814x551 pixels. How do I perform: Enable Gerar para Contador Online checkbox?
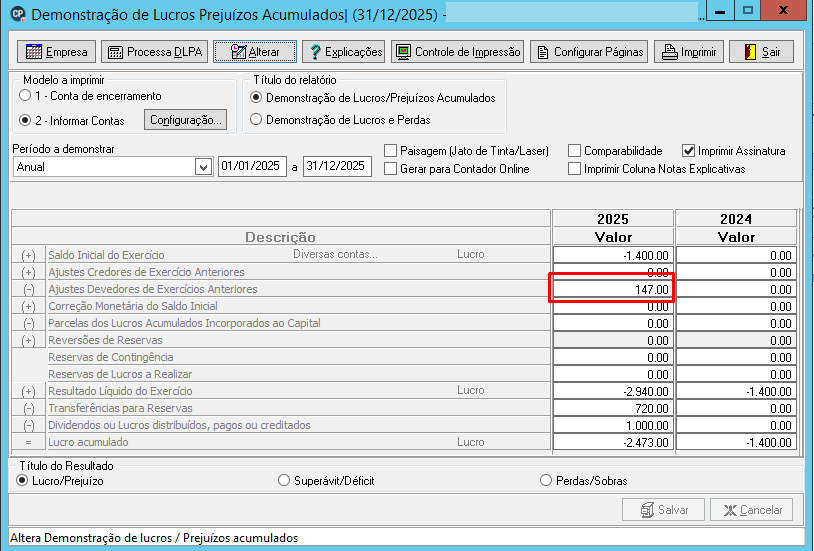[390, 169]
